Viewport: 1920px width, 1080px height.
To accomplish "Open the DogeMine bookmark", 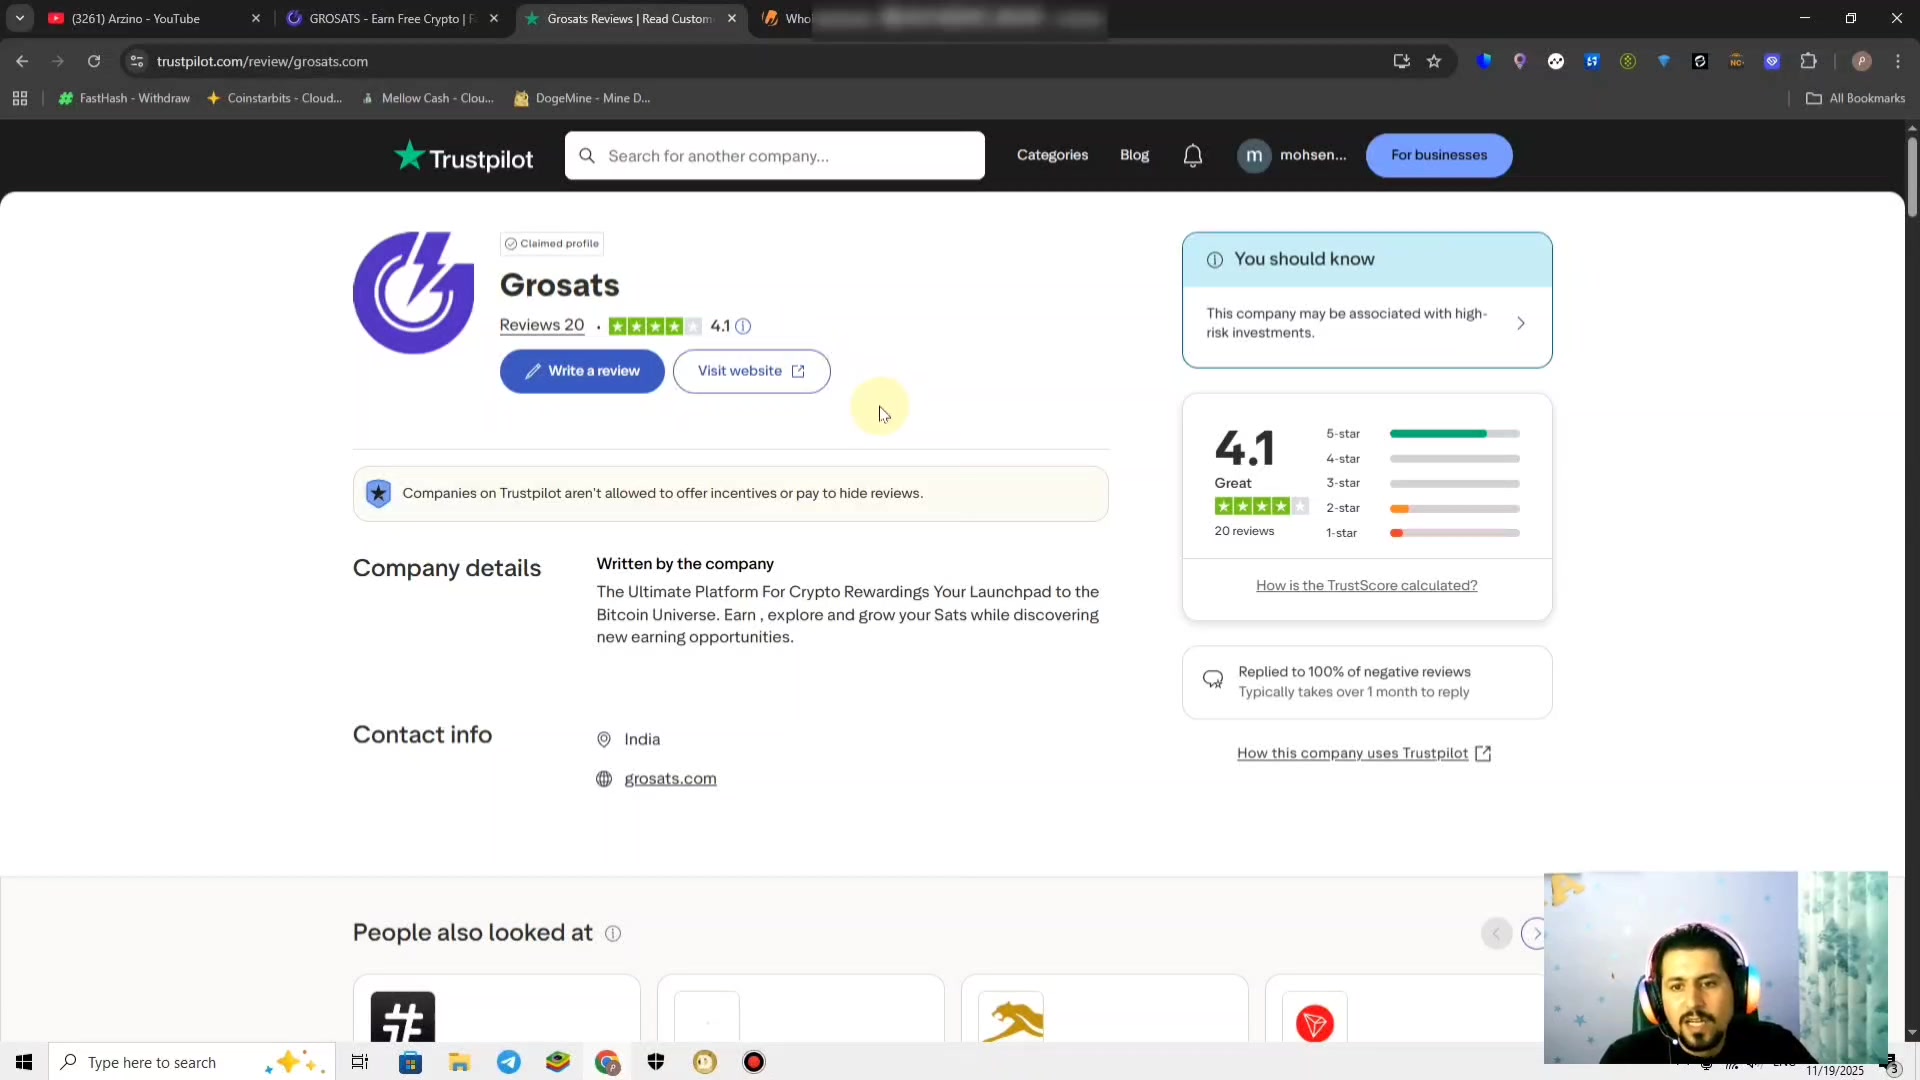I will [582, 98].
